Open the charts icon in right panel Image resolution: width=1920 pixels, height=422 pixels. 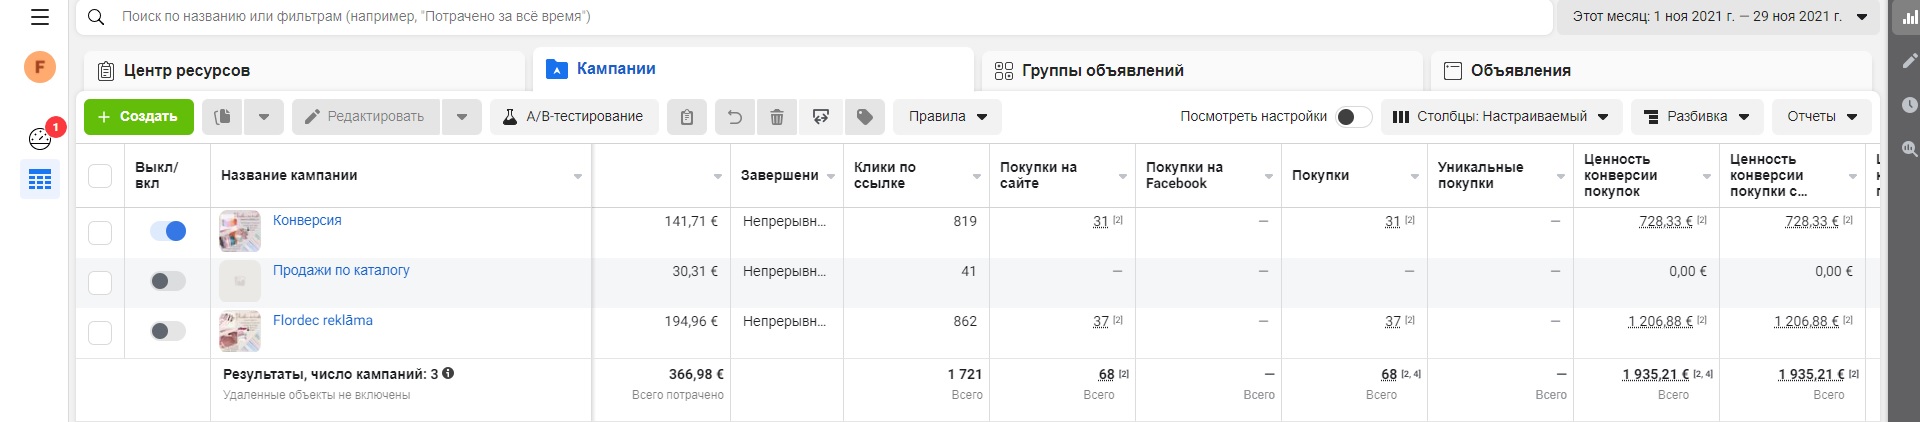coord(1909,17)
